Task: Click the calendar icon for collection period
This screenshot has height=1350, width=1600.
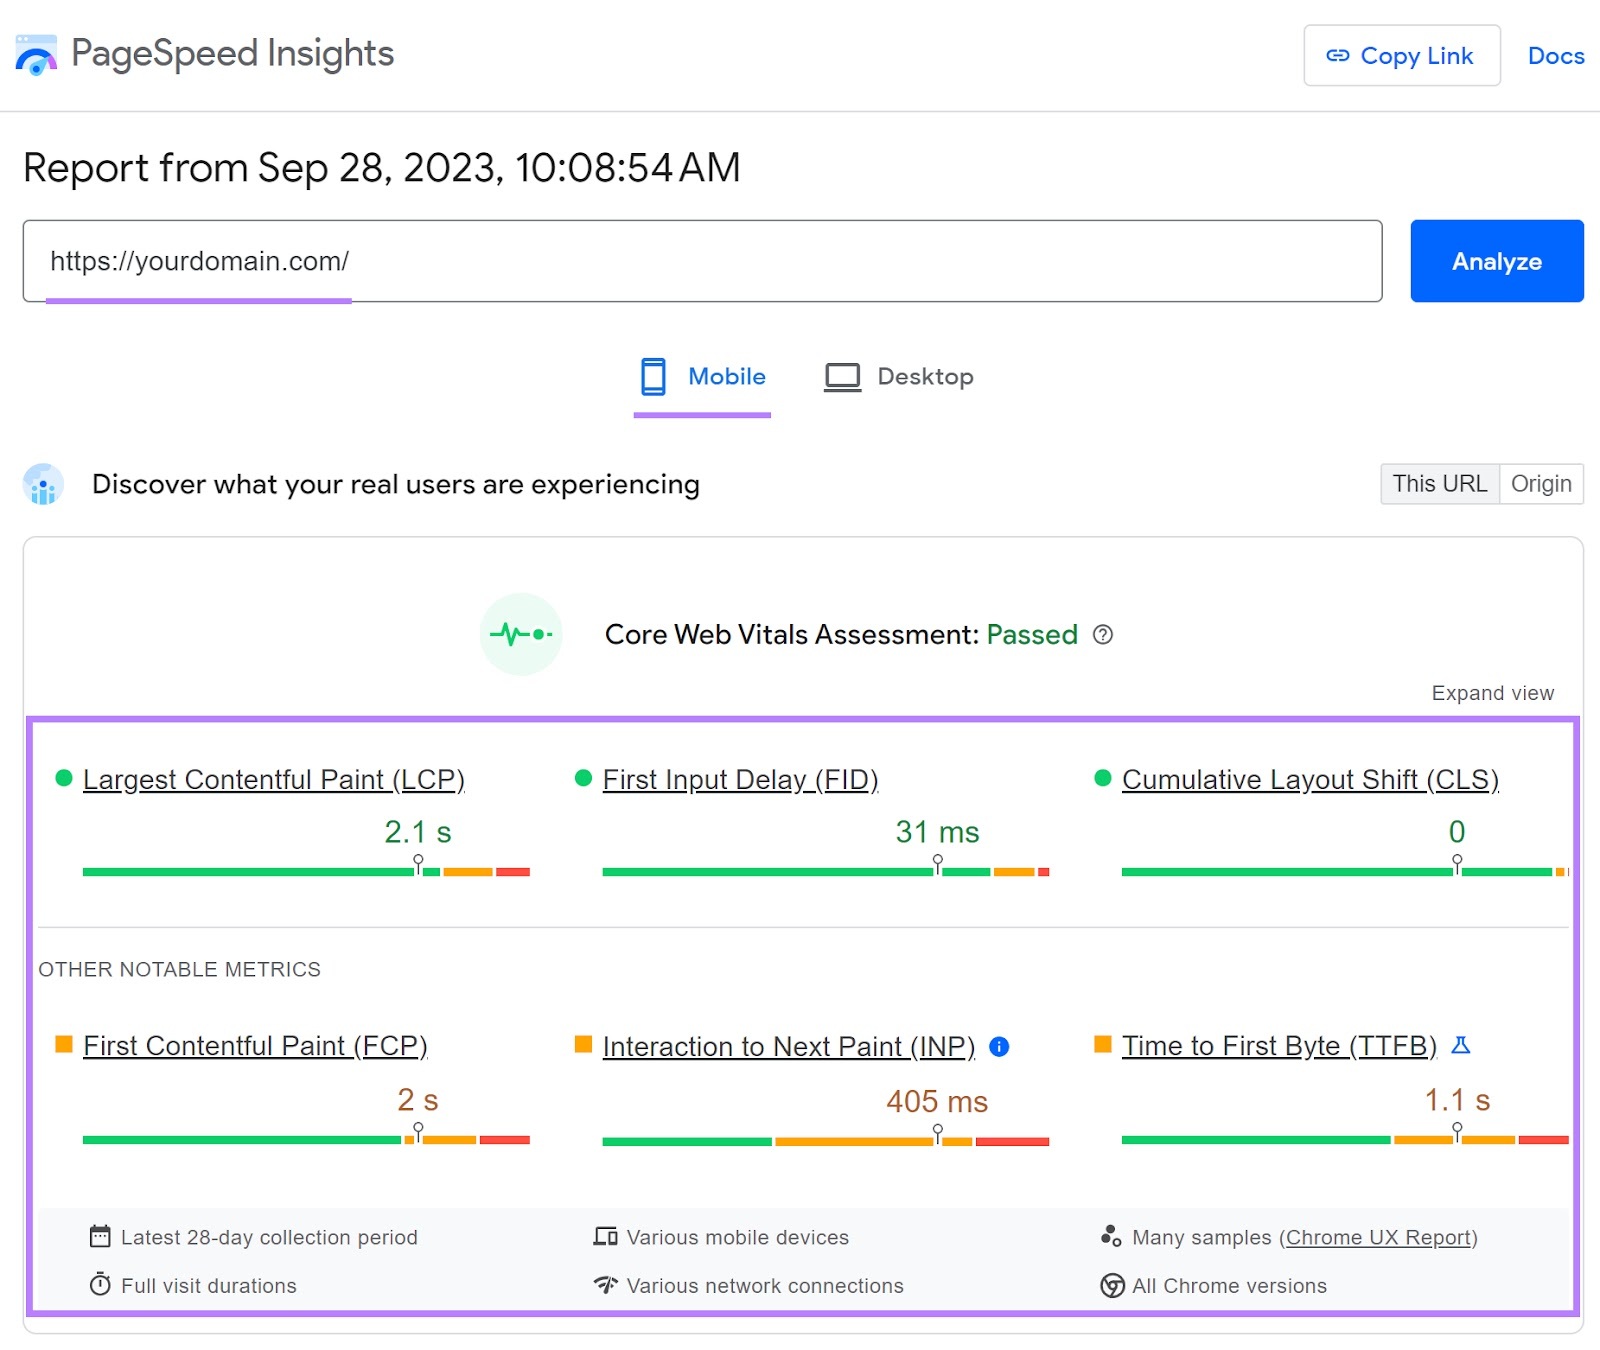Action: click(100, 1237)
